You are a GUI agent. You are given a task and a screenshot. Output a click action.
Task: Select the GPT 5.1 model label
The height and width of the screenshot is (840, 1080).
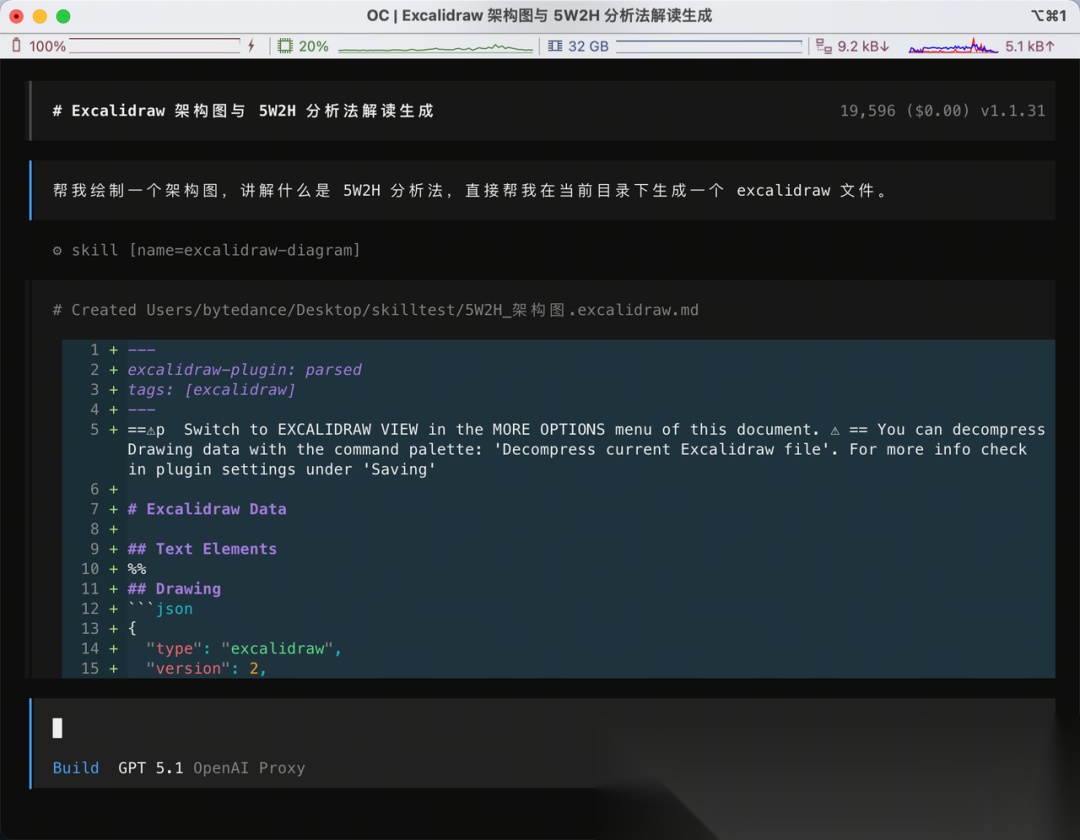(x=150, y=768)
